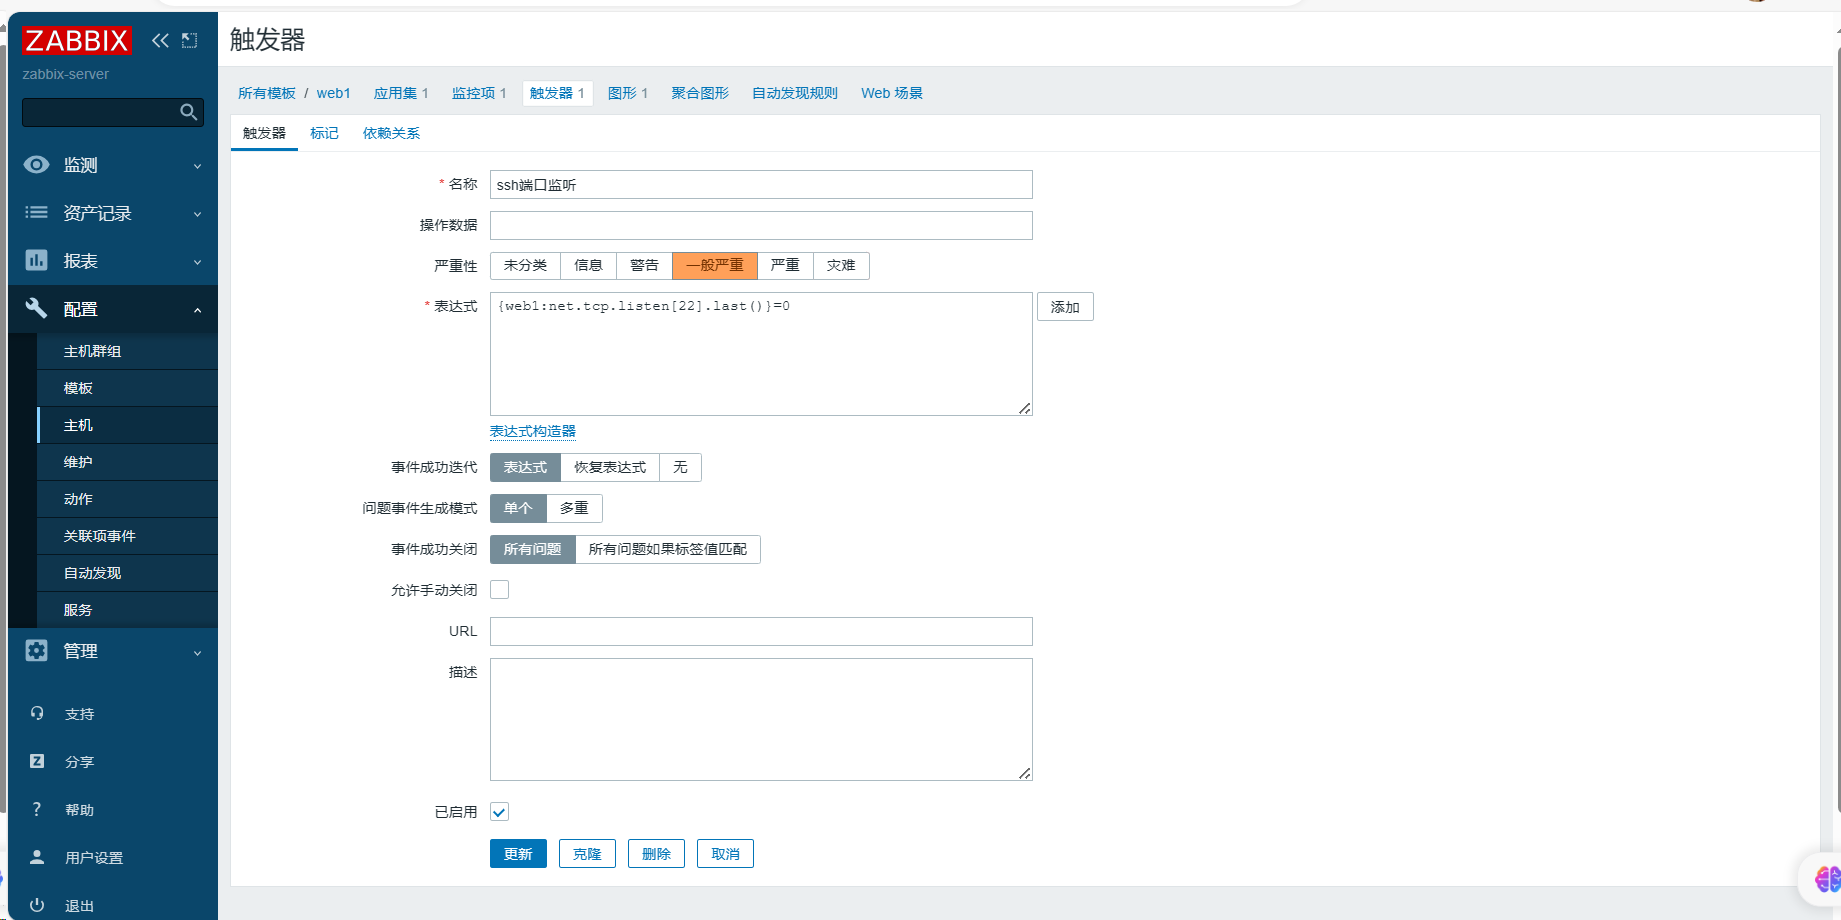Click the floating brain assistant icon

tap(1826, 879)
